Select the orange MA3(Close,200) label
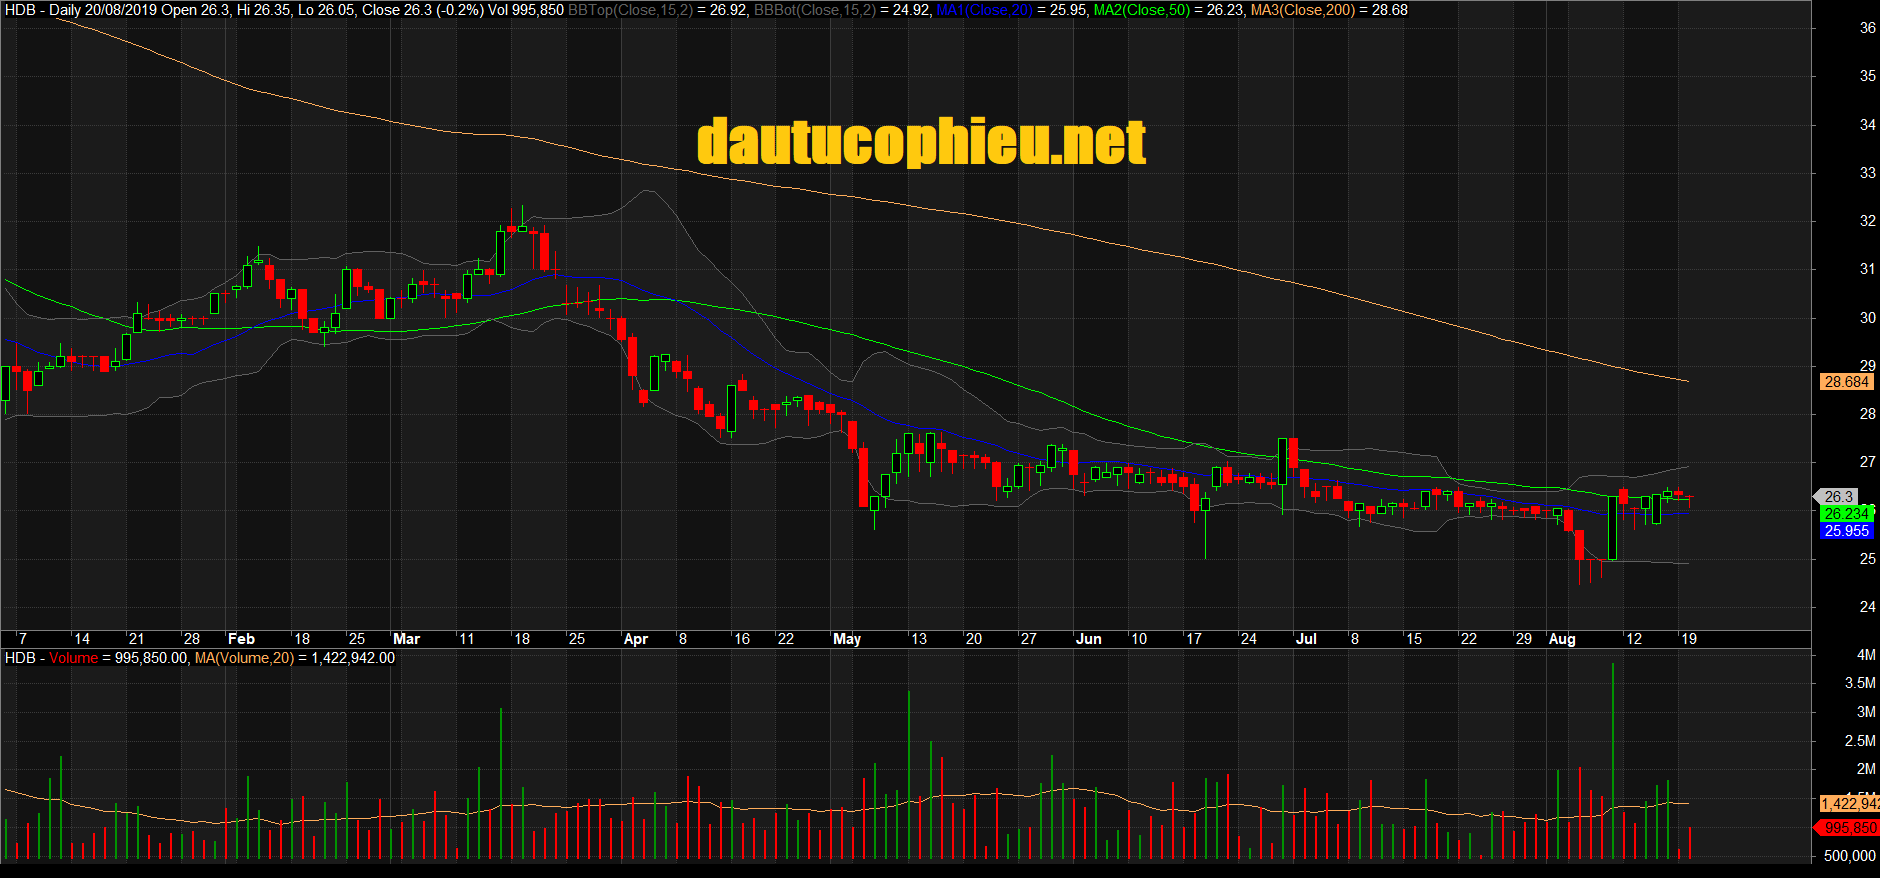This screenshot has height=878, width=1880. coord(1303,10)
